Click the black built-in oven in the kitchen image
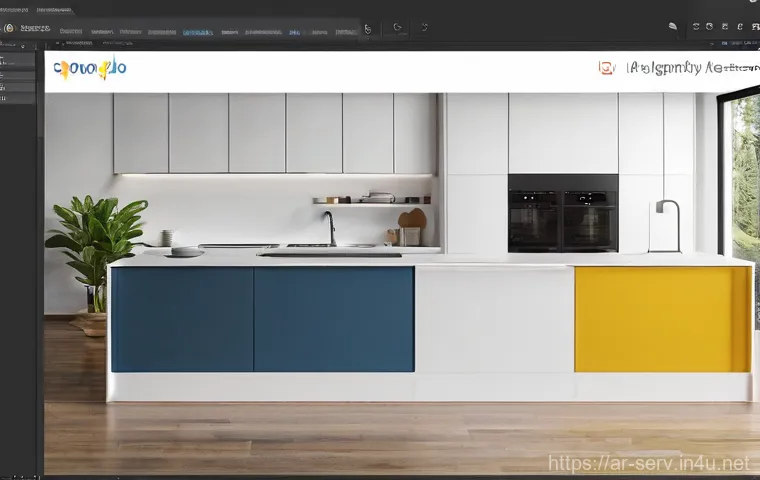This screenshot has width=760, height=480. pos(562,213)
